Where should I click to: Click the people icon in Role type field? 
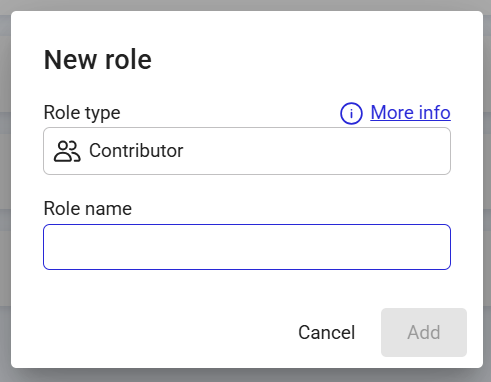coord(67,151)
